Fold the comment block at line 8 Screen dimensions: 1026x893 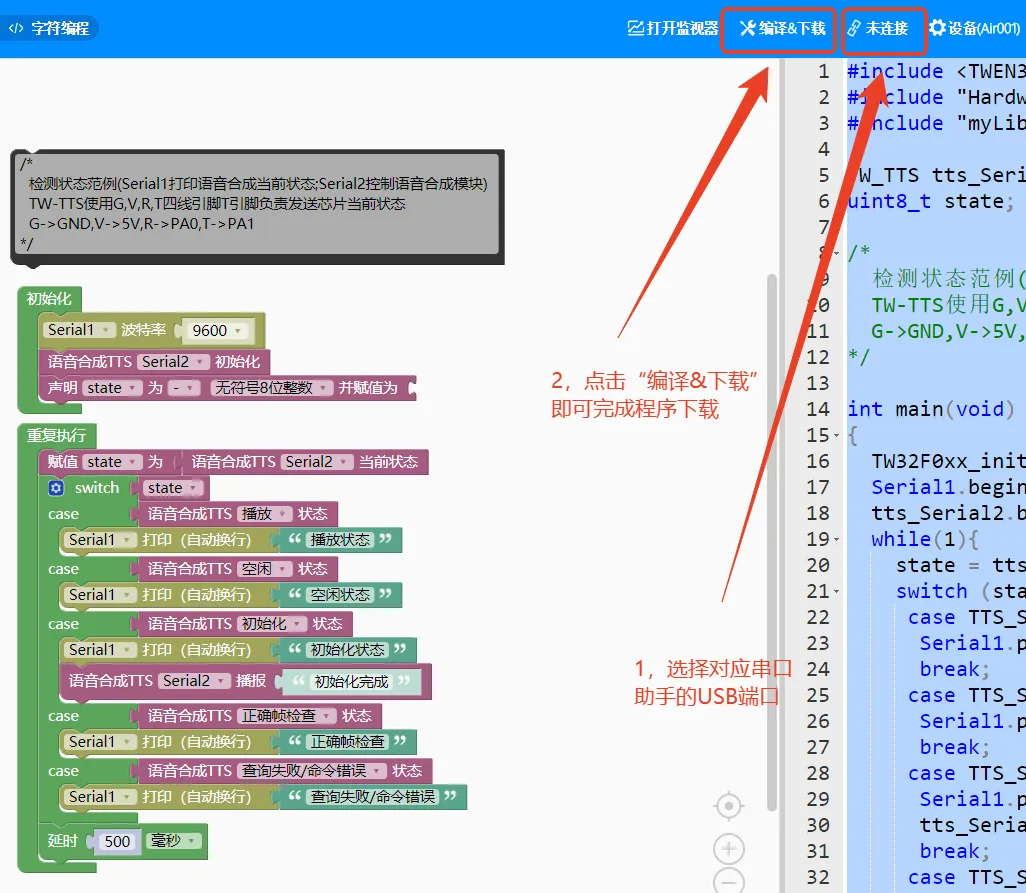(x=837, y=253)
